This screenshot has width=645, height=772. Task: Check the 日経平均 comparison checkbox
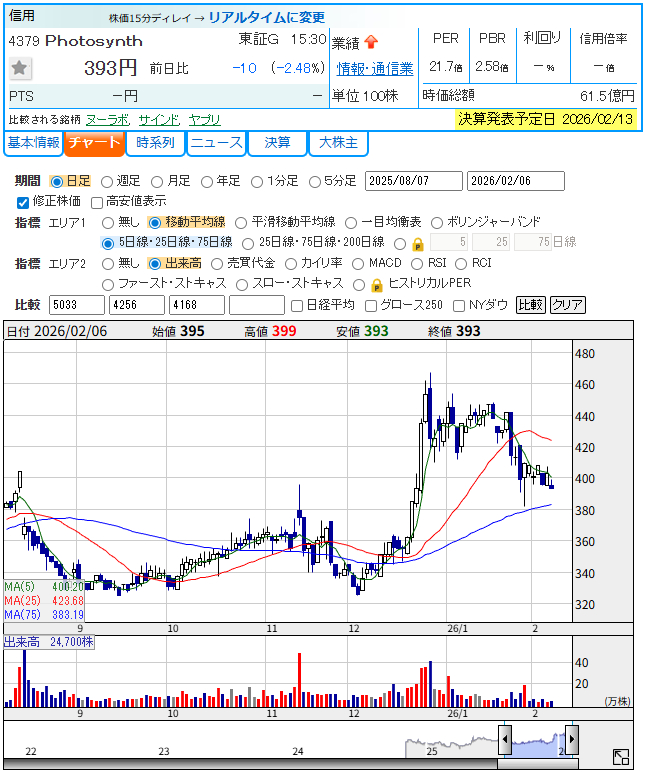point(296,305)
